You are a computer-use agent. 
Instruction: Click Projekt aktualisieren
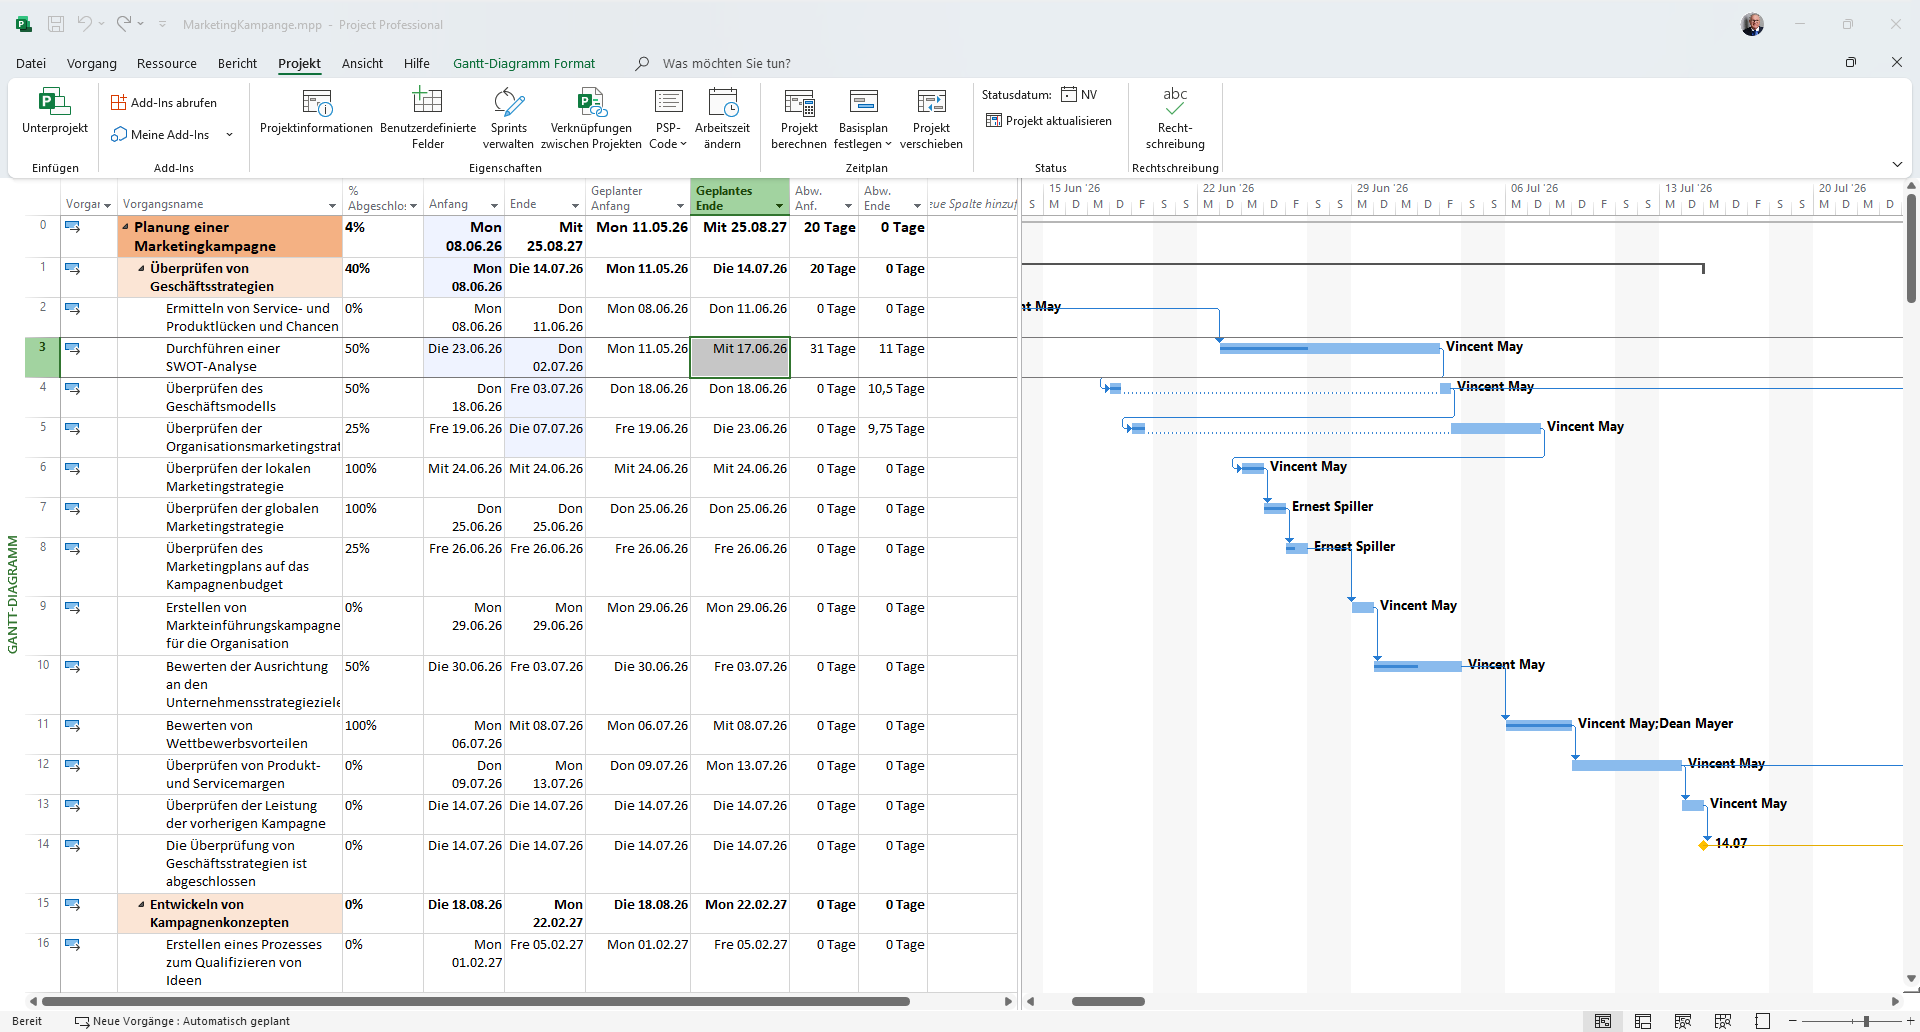tap(1049, 121)
